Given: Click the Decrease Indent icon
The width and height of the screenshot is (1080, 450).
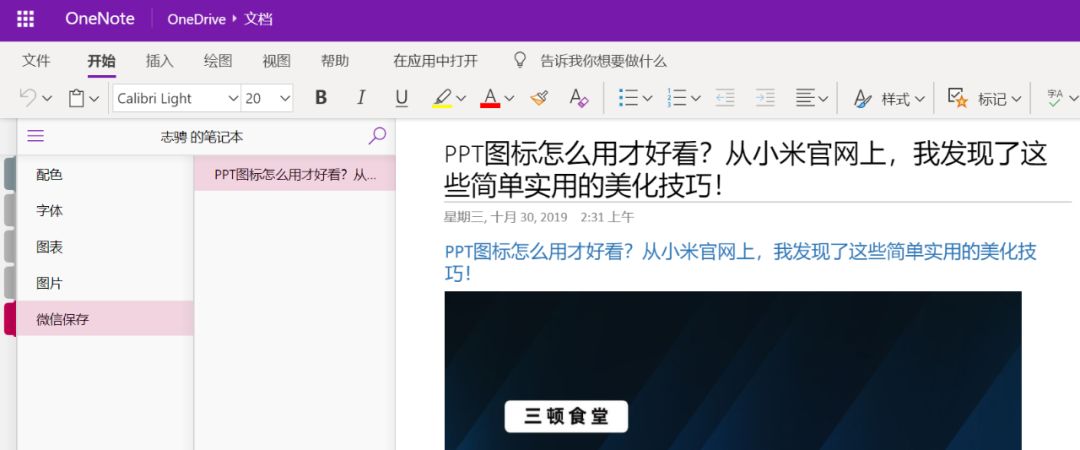Looking at the screenshot, I should [725, 99].
